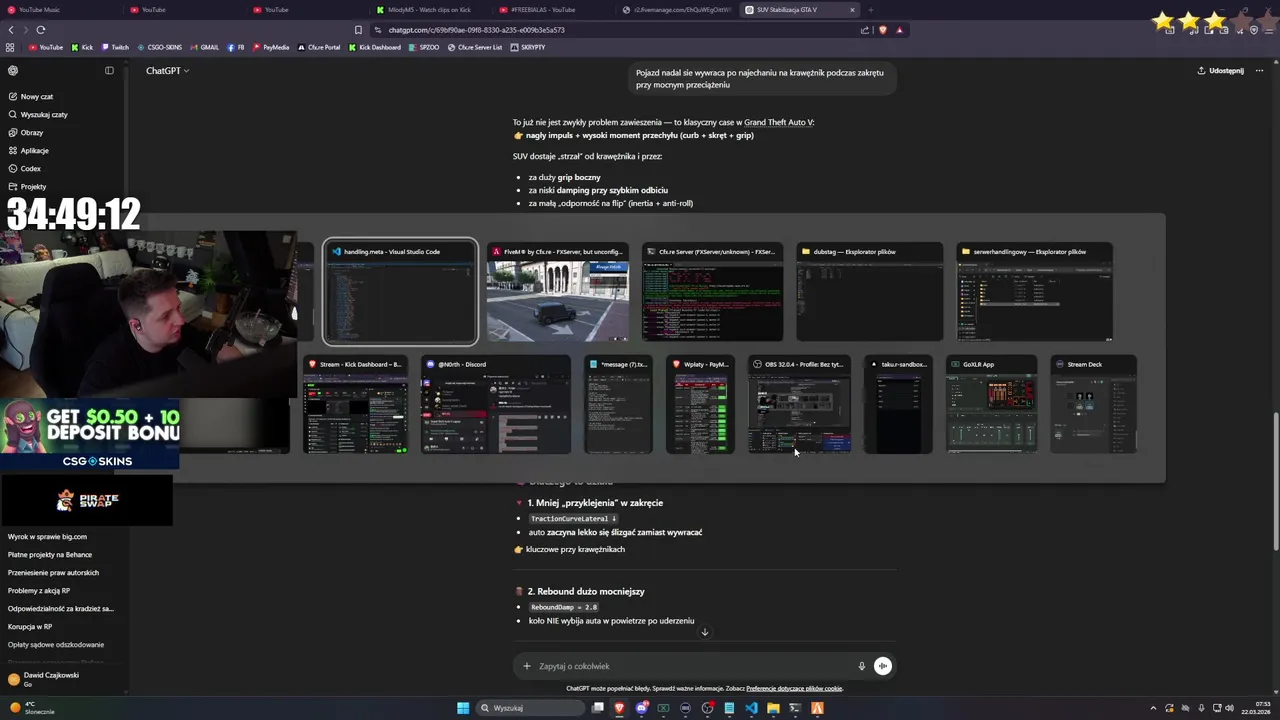Click the Udostępnij share button
Viewport: 1280px width, 720px height.
coord(1220,71)
